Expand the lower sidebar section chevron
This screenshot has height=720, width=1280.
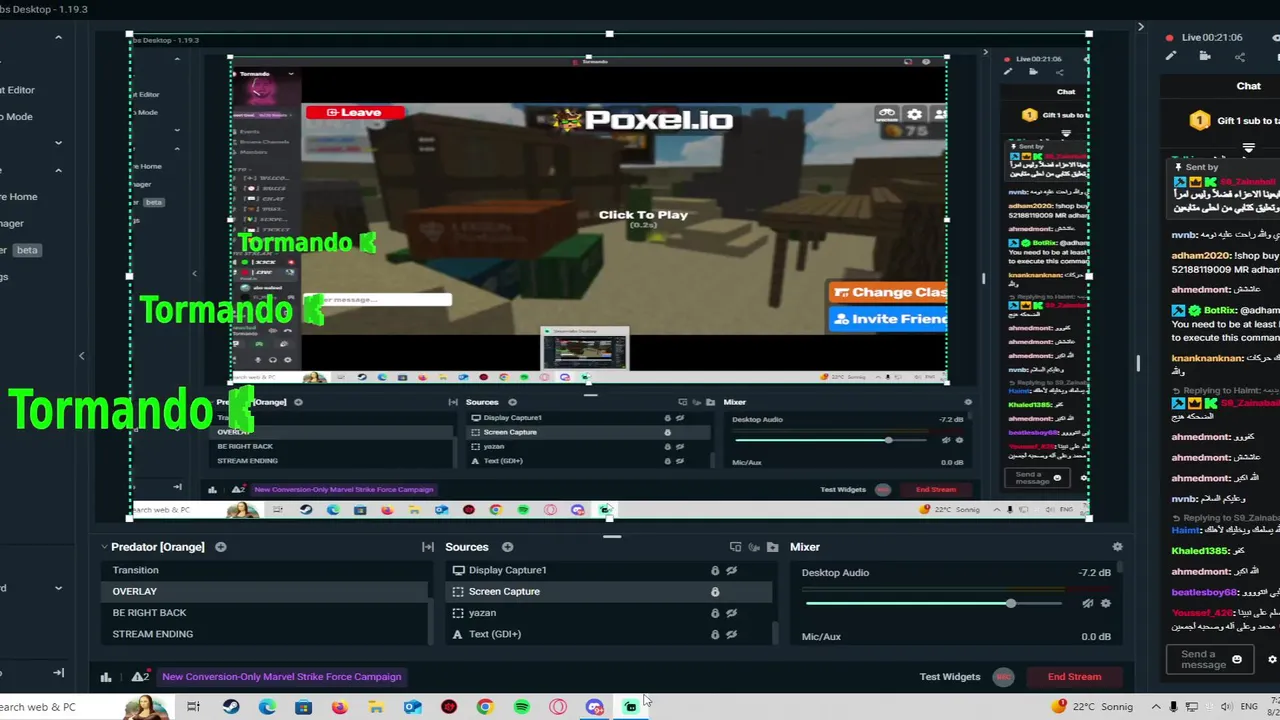[58, 588]
